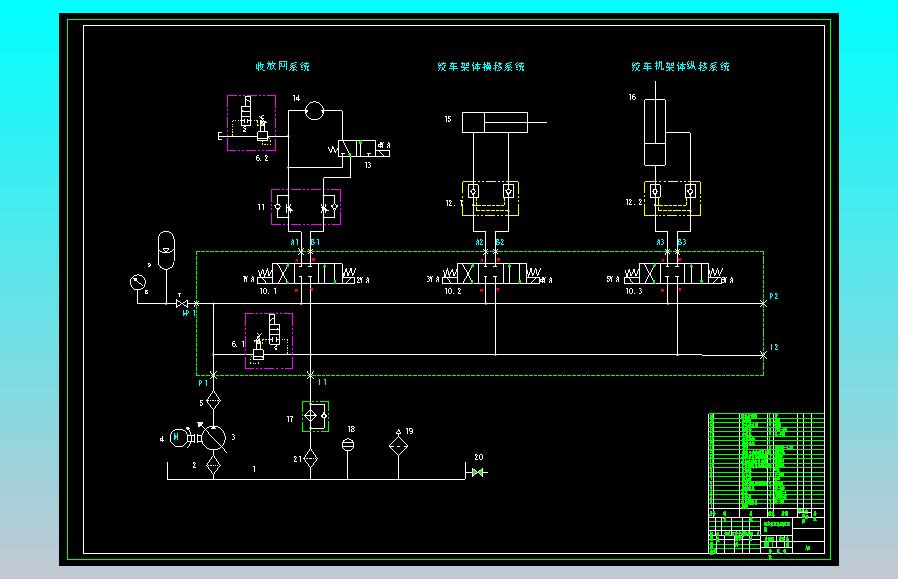
Task: Click the title text 收放网系统
Action: pos(282,66)
